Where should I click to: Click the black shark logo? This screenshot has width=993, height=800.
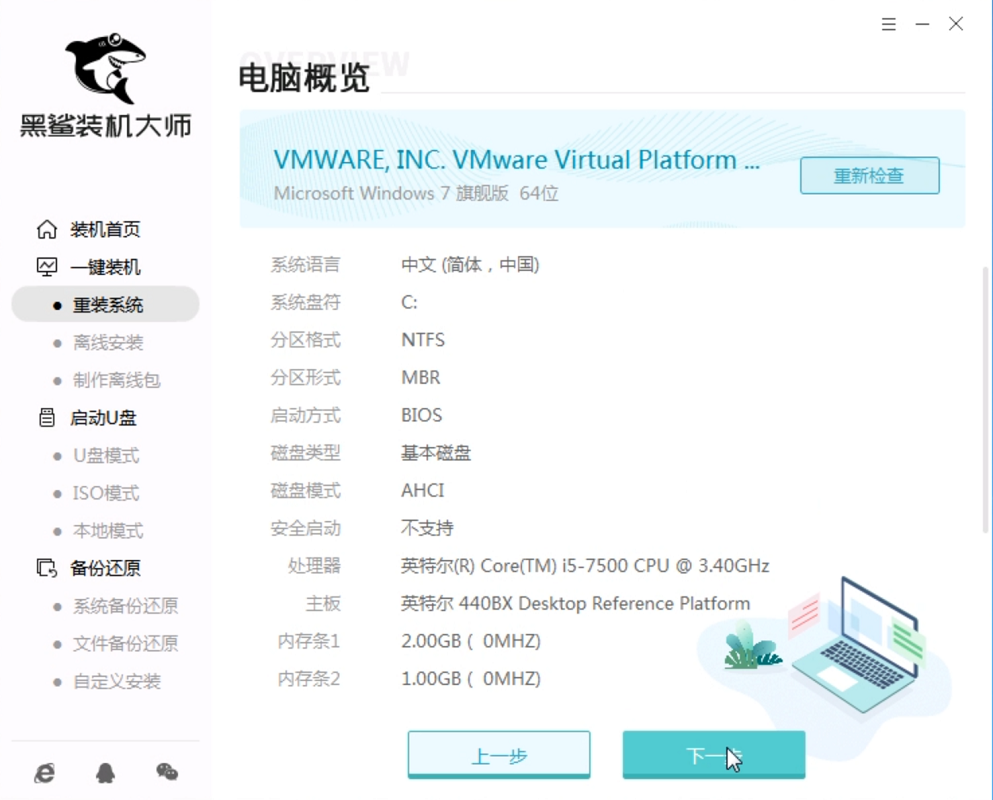[106, 68]
